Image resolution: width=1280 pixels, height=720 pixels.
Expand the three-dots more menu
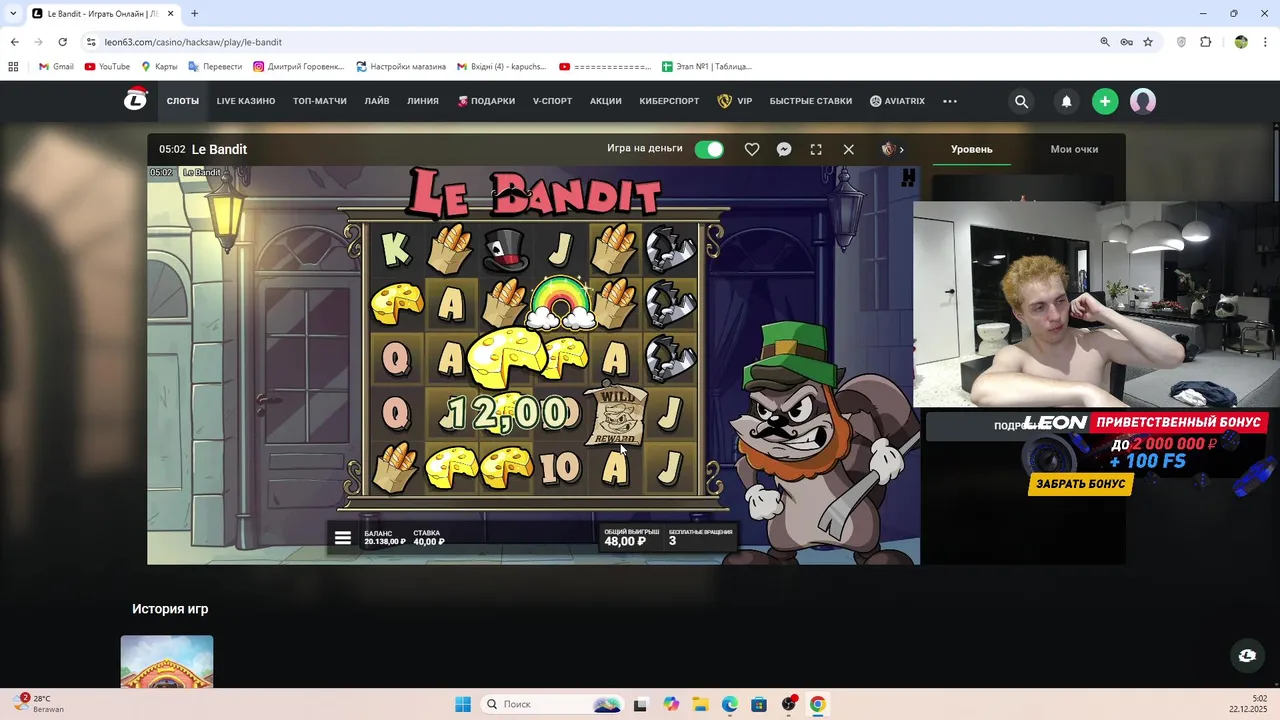tap(950, 101)
